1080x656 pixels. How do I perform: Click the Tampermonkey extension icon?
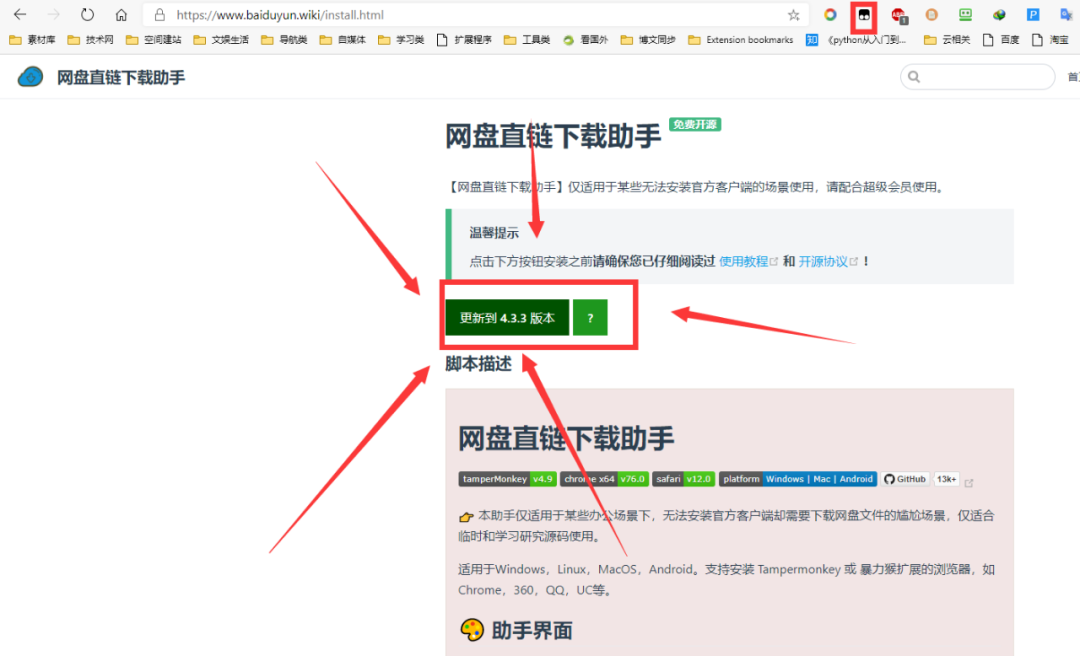[x=863, y=15]
